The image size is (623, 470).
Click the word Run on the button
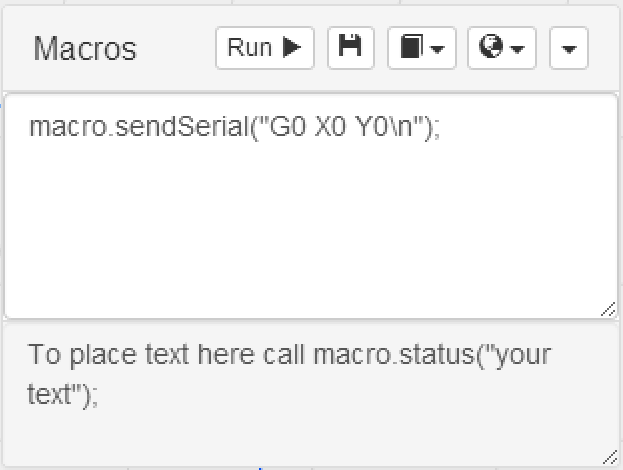[250, 48]
